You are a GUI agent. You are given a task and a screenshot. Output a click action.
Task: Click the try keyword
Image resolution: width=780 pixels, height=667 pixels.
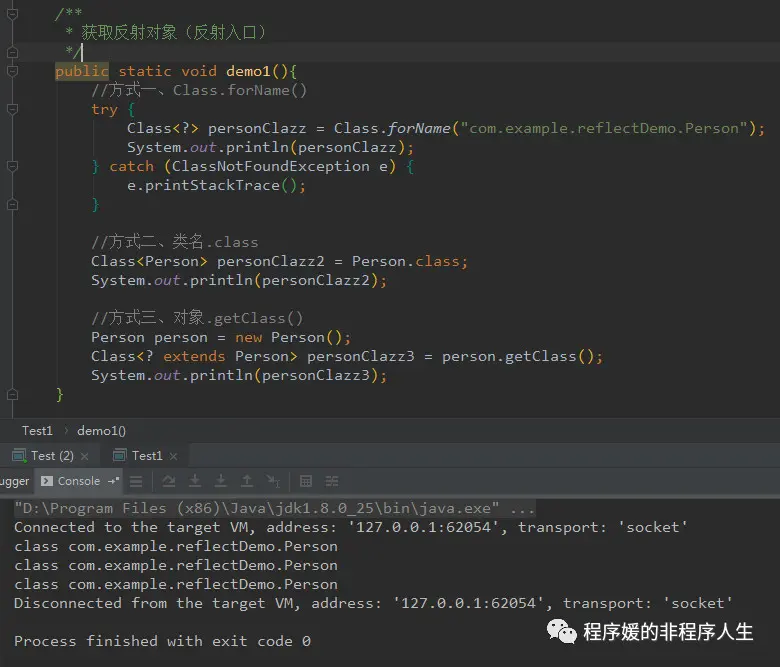click(x=104, y=109)
